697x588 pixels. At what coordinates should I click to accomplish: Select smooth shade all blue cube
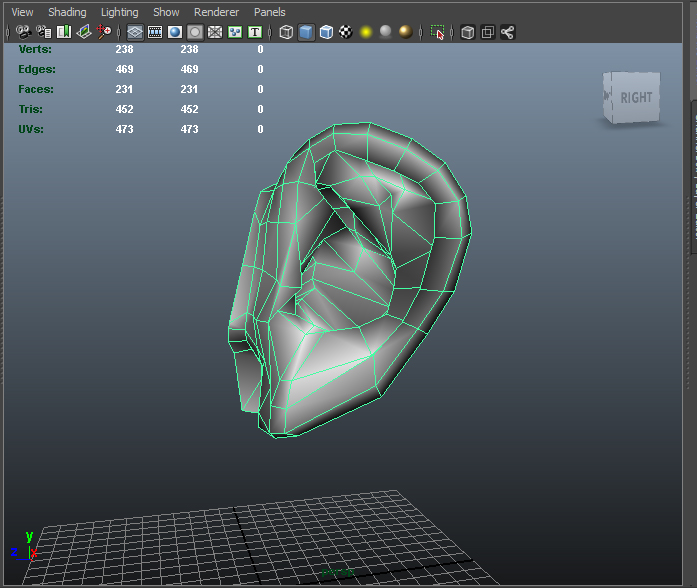click(306, 32)
